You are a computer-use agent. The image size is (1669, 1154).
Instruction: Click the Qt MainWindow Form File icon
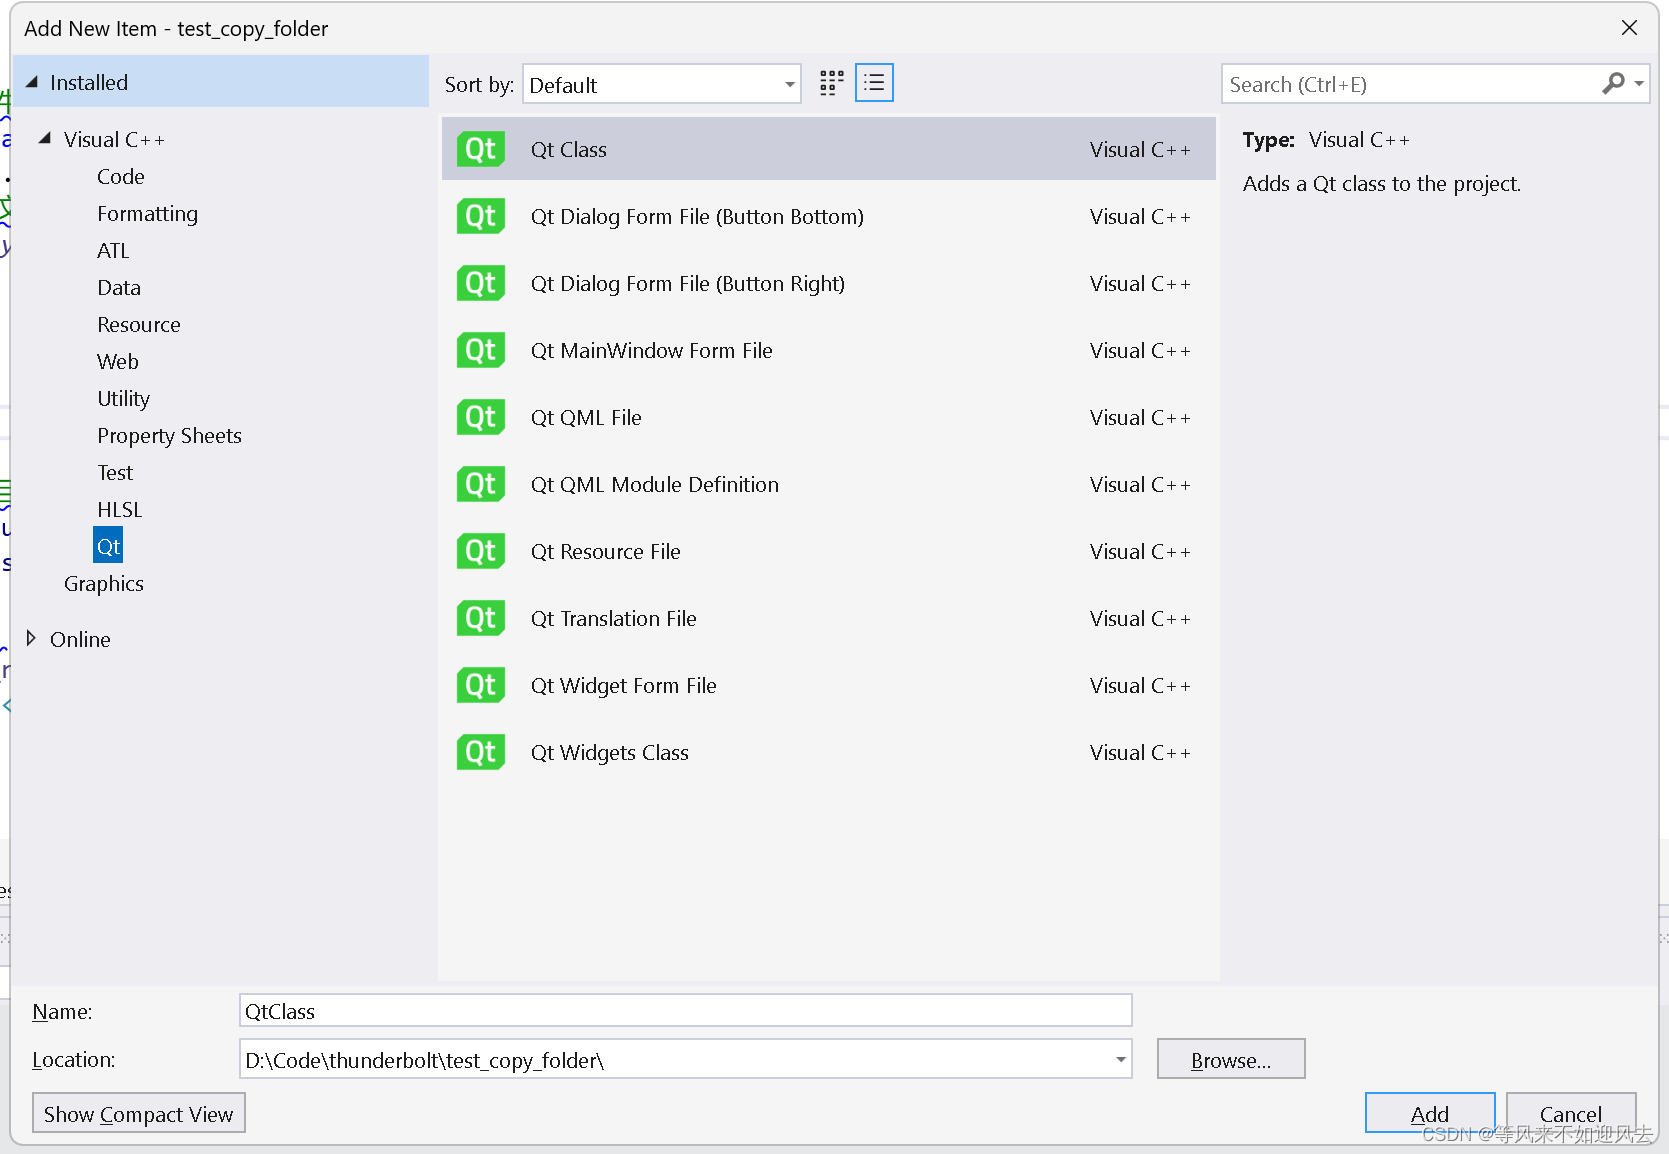(x=481, y=350)
